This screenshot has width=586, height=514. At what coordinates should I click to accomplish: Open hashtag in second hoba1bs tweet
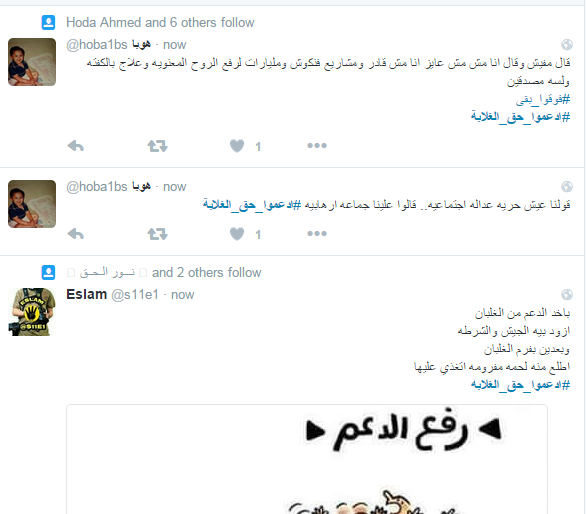(x=252, y=205)
